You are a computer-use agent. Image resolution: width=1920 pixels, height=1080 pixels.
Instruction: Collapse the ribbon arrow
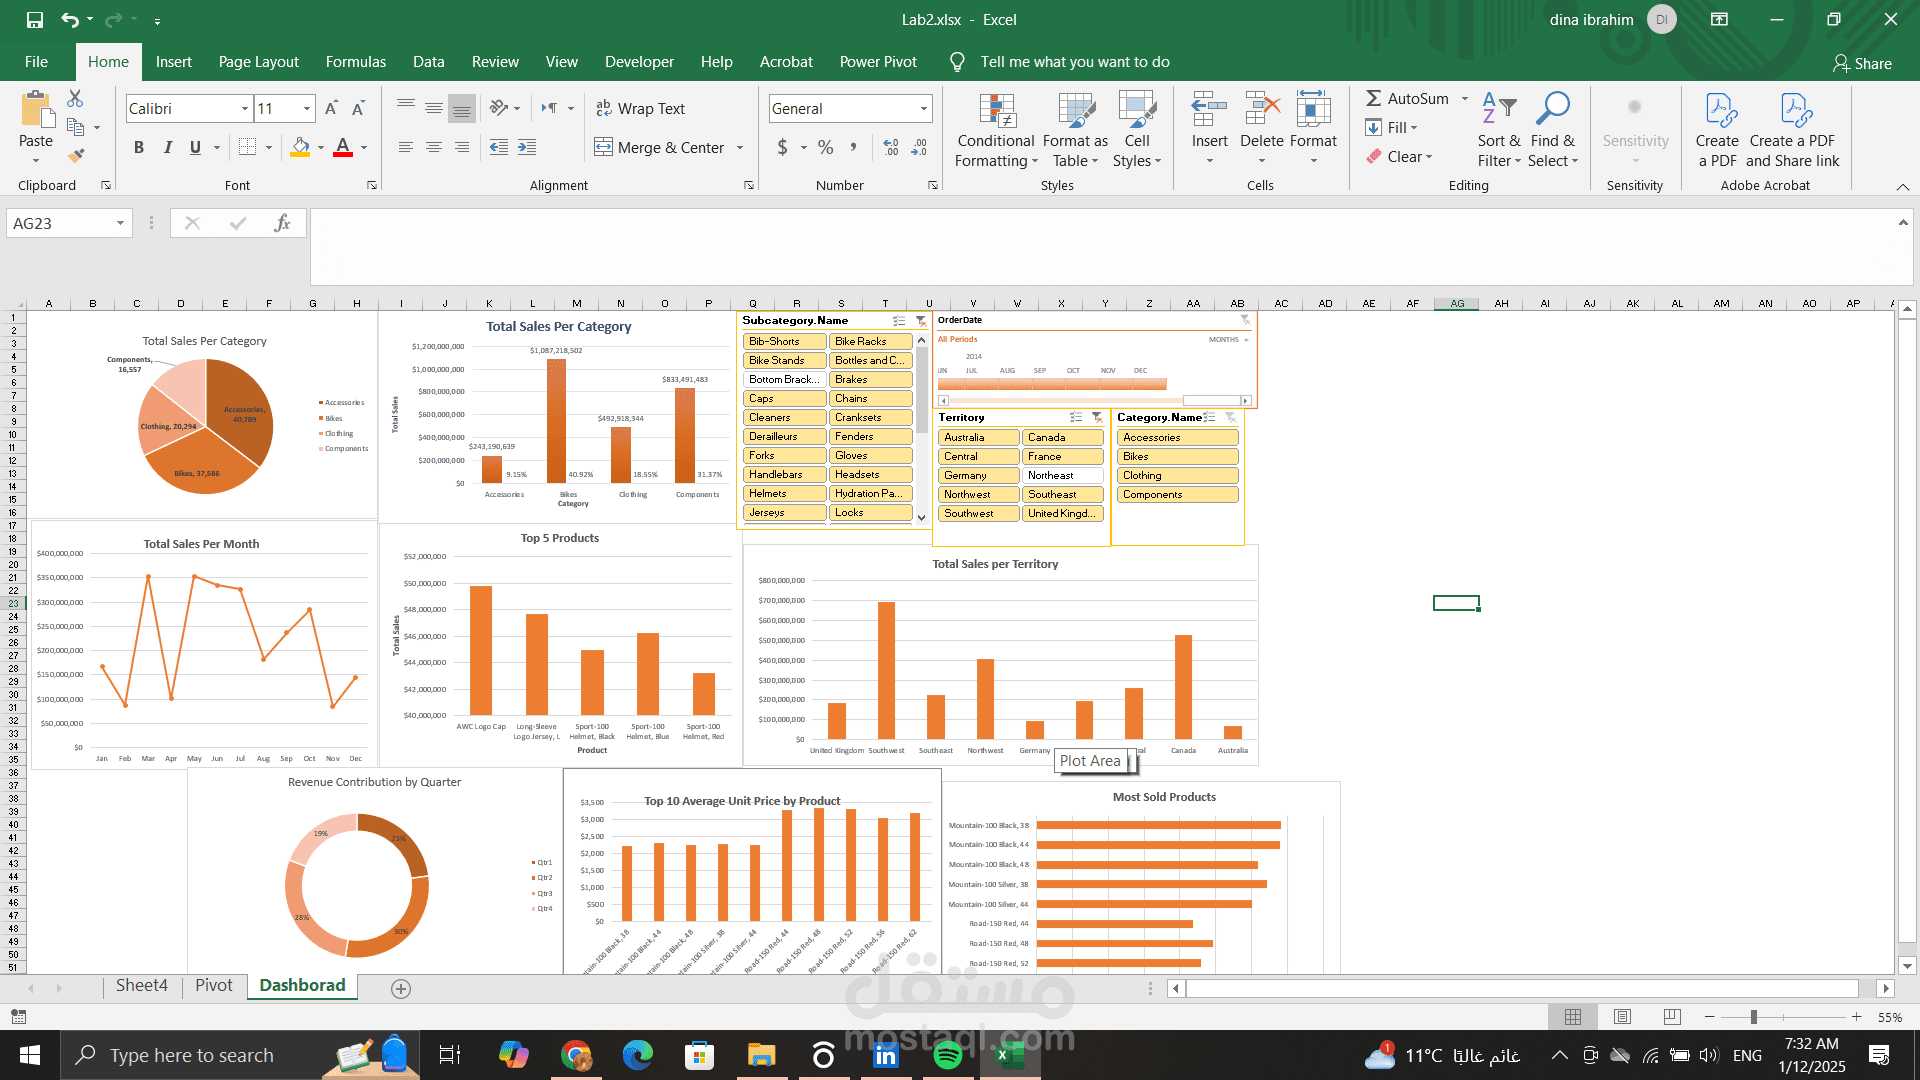[1903, 187]
